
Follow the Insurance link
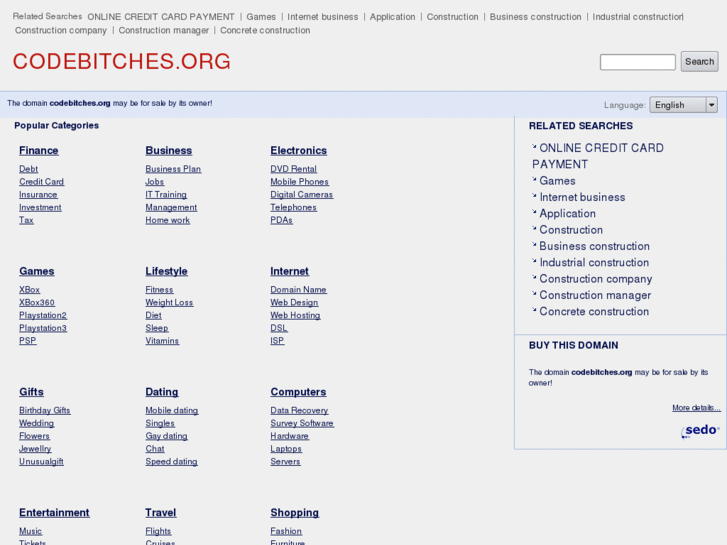[38, 195]
